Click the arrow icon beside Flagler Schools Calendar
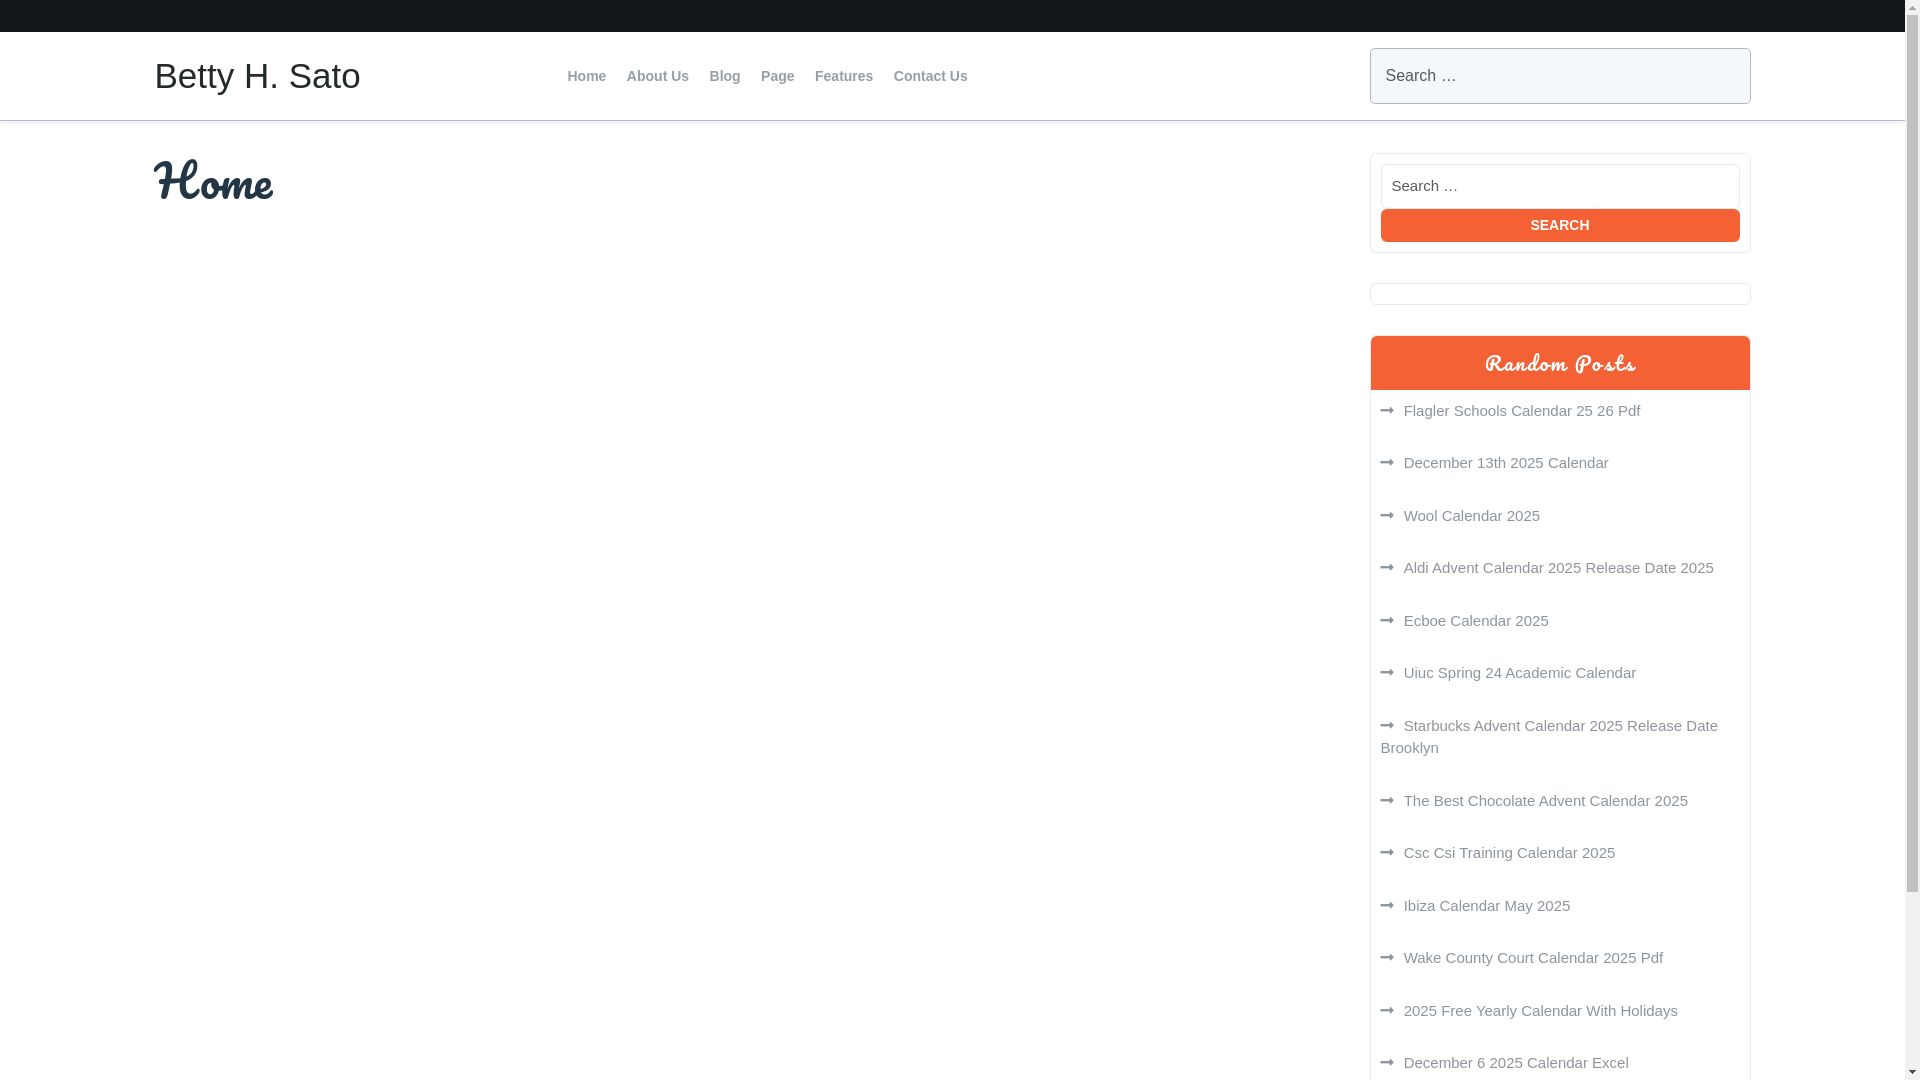 point(1387,410)
